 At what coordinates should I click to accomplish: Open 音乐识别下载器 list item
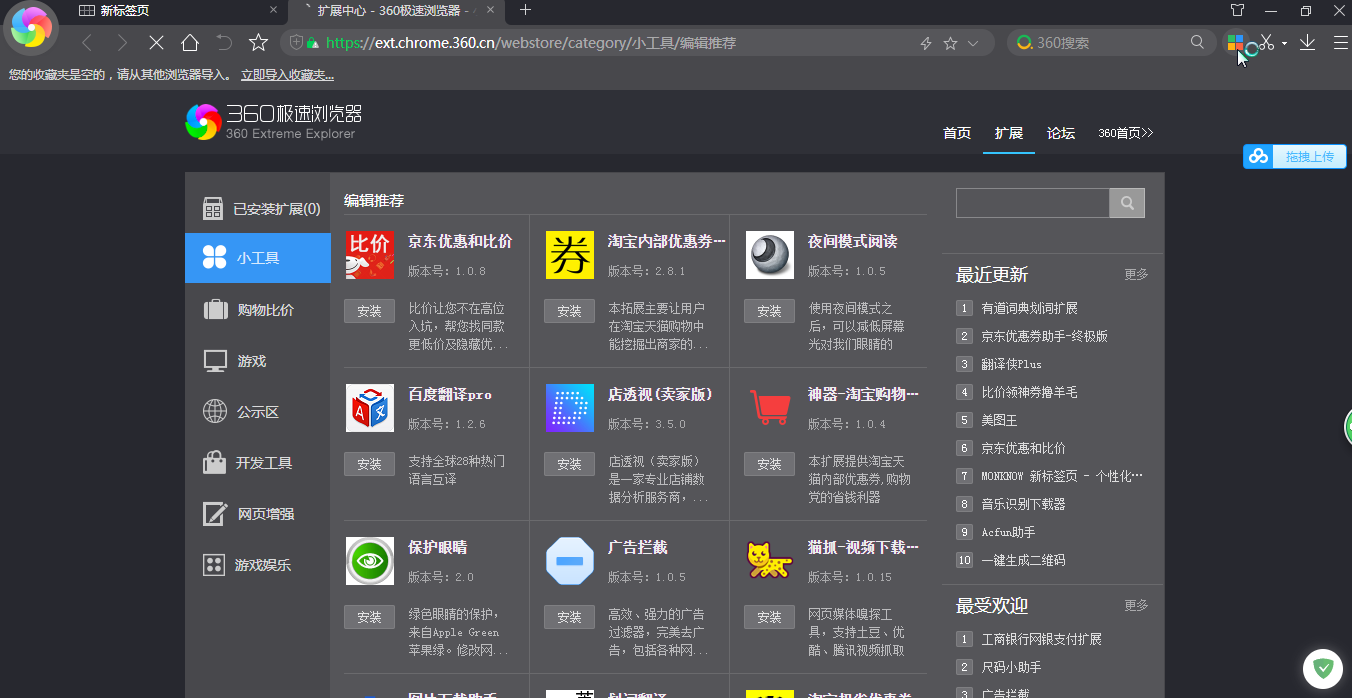click(1023, 504)
